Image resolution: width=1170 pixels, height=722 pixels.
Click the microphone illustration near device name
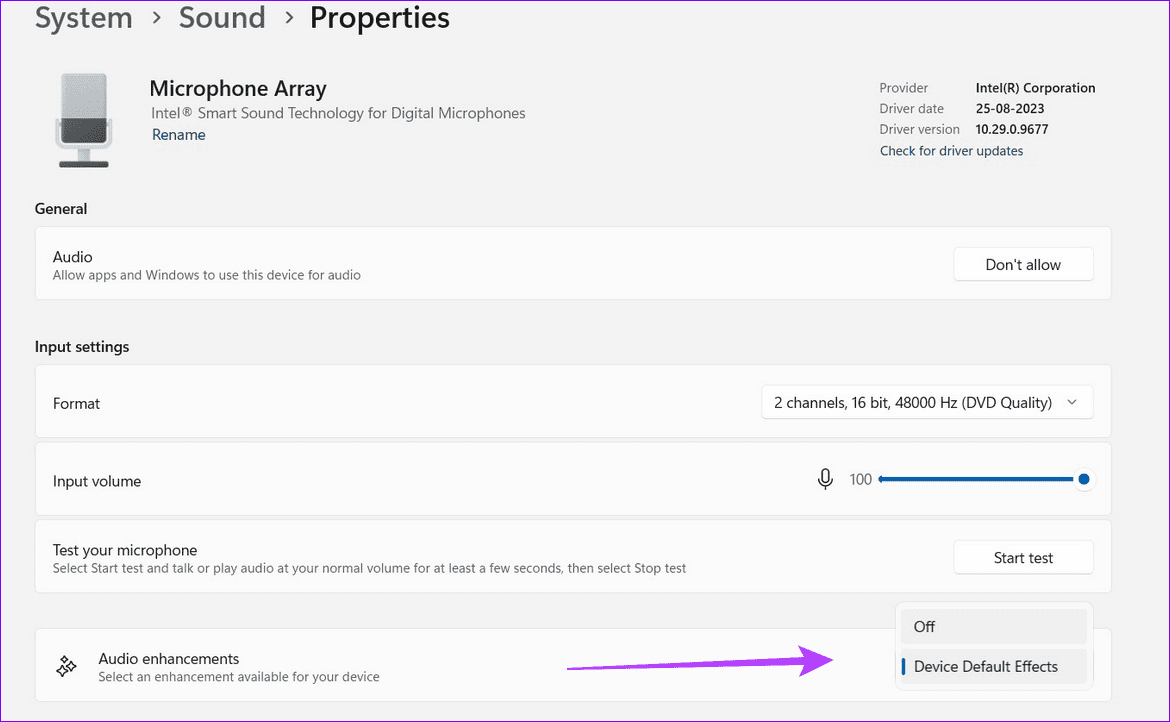coord(84,119)
